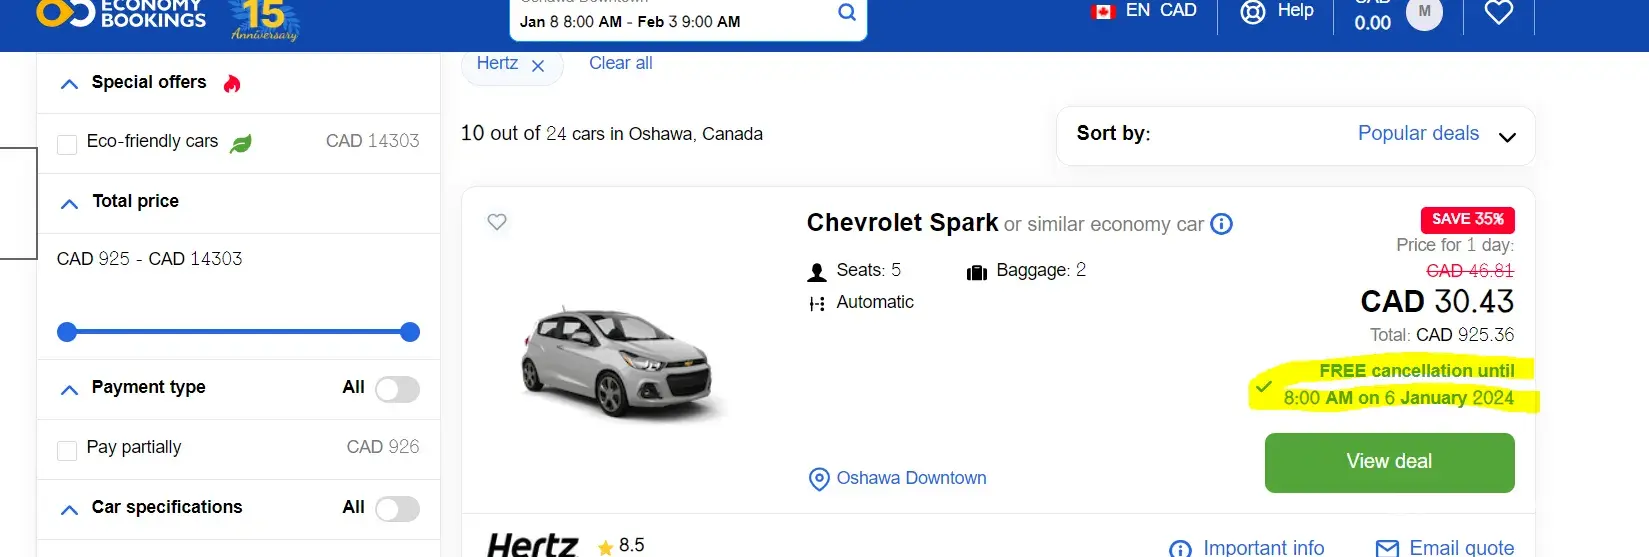Favorite the Chevrolet Spark with heart icon

[497, 222]
